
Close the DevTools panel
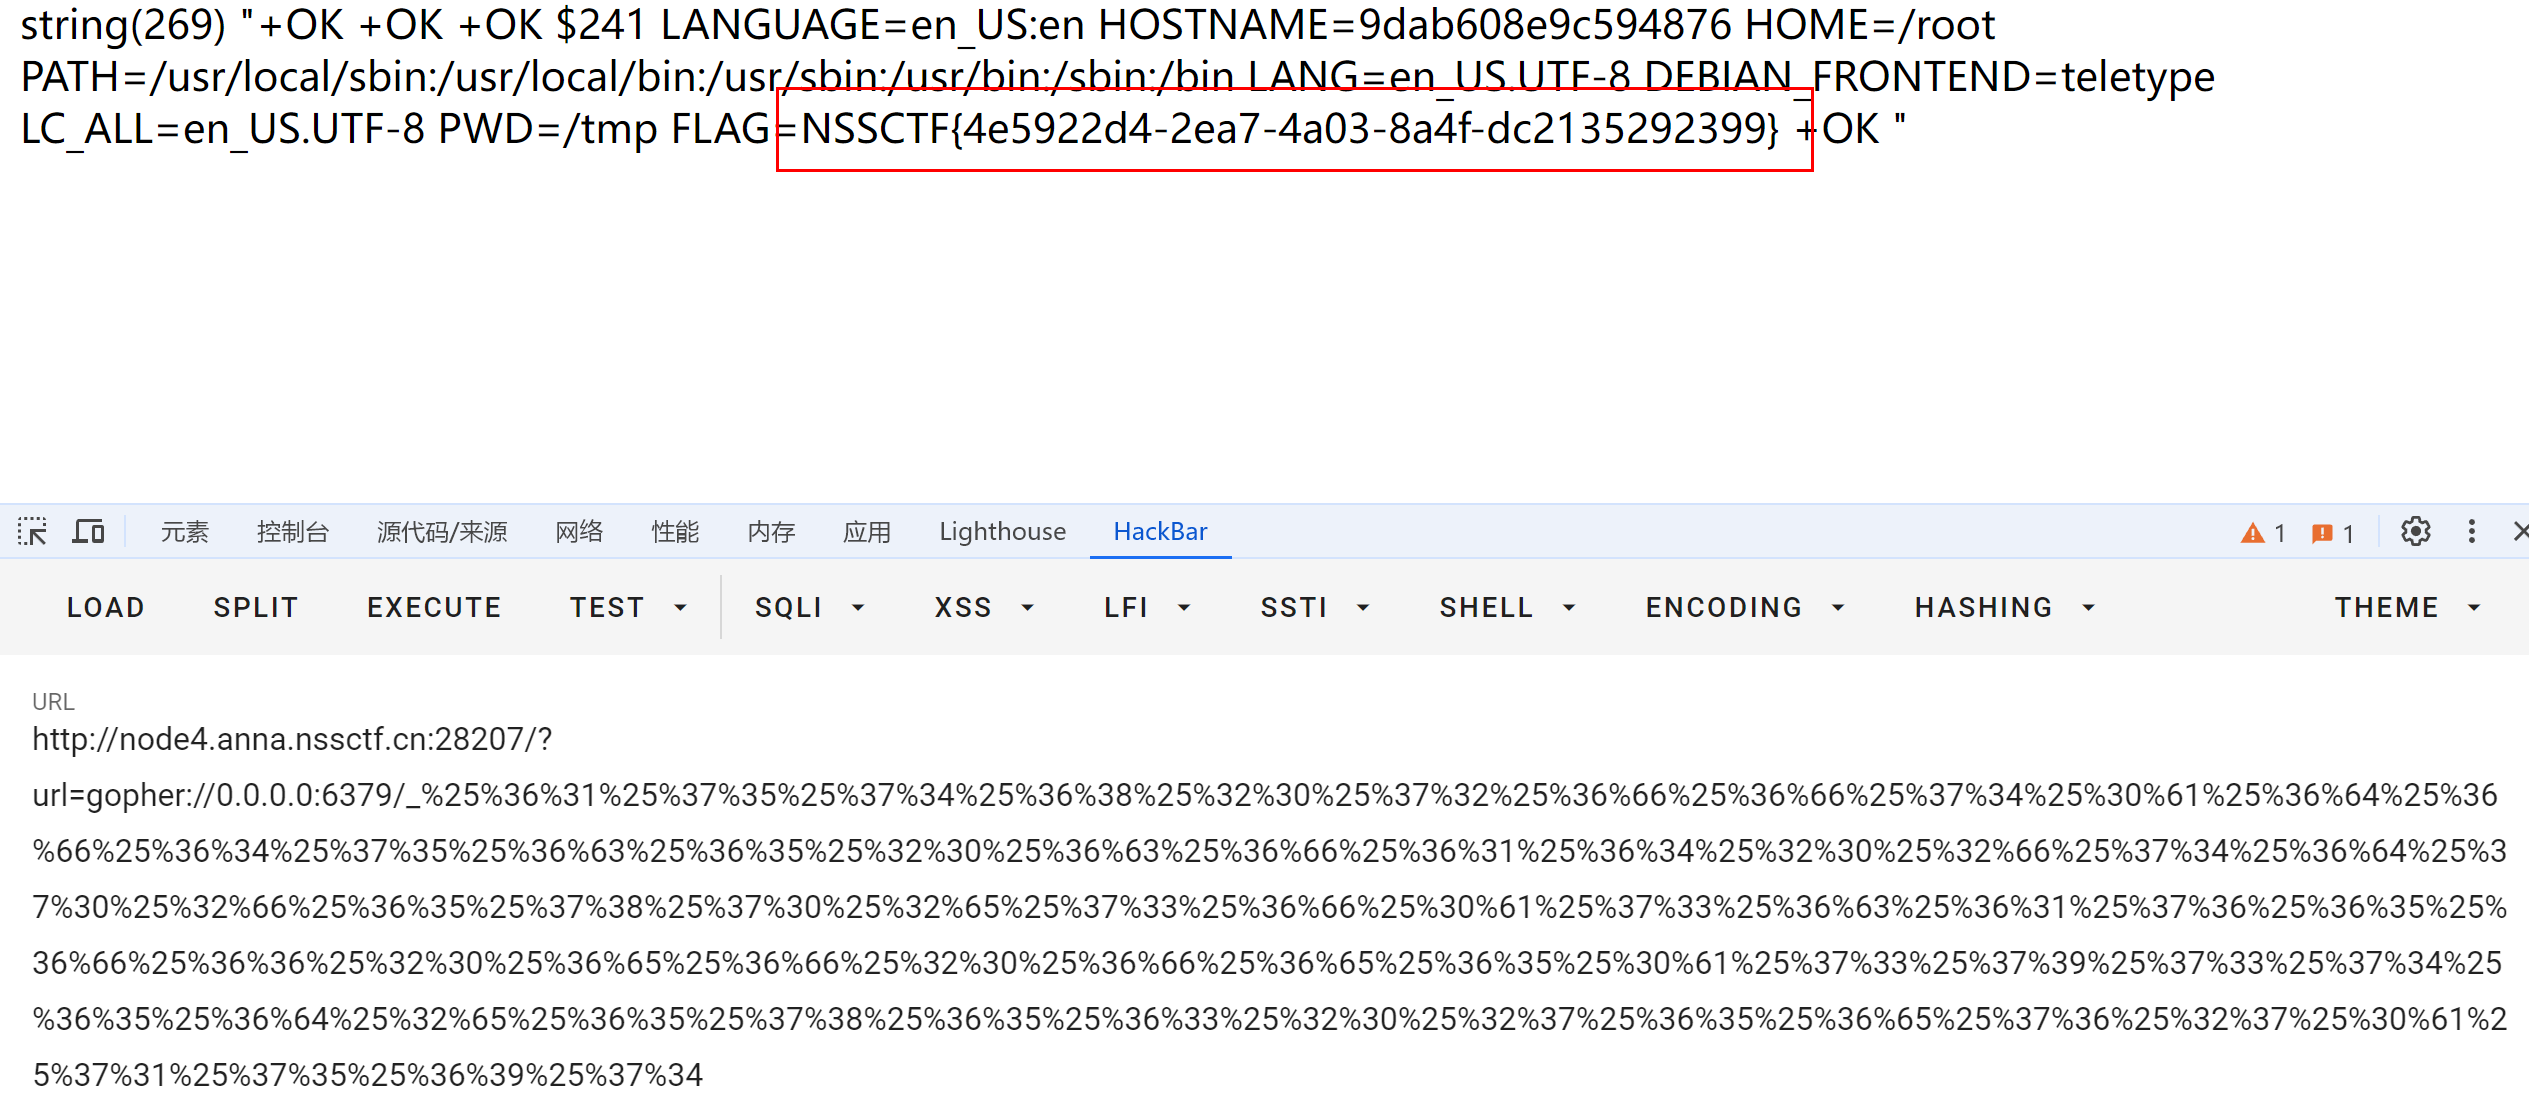tap(2520, 531)
